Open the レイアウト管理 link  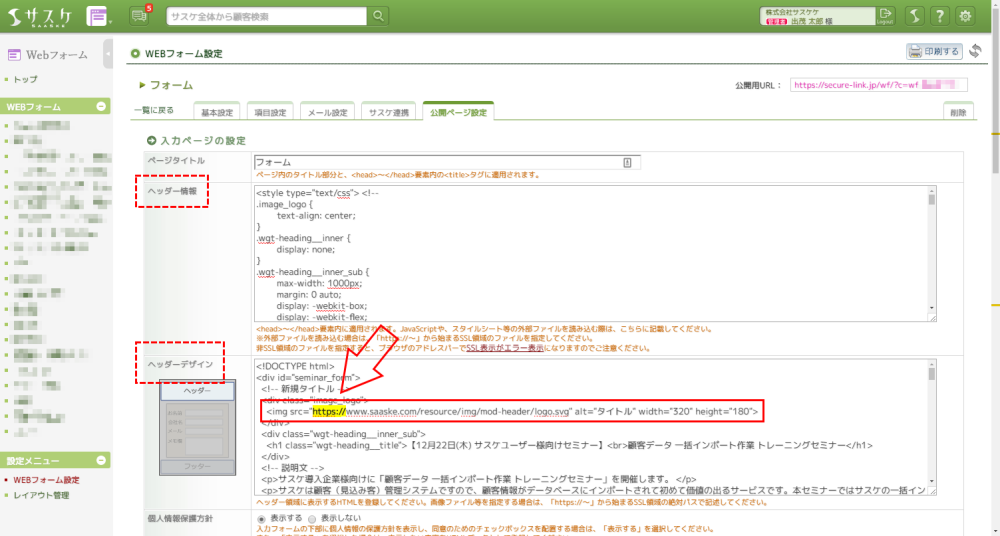[41, 495]
